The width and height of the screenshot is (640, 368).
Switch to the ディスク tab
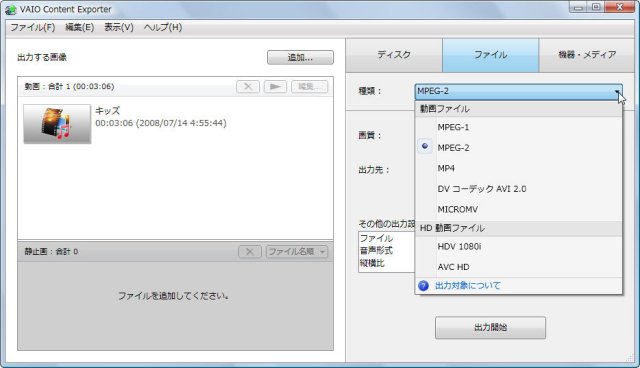click(x=394, y=55)
